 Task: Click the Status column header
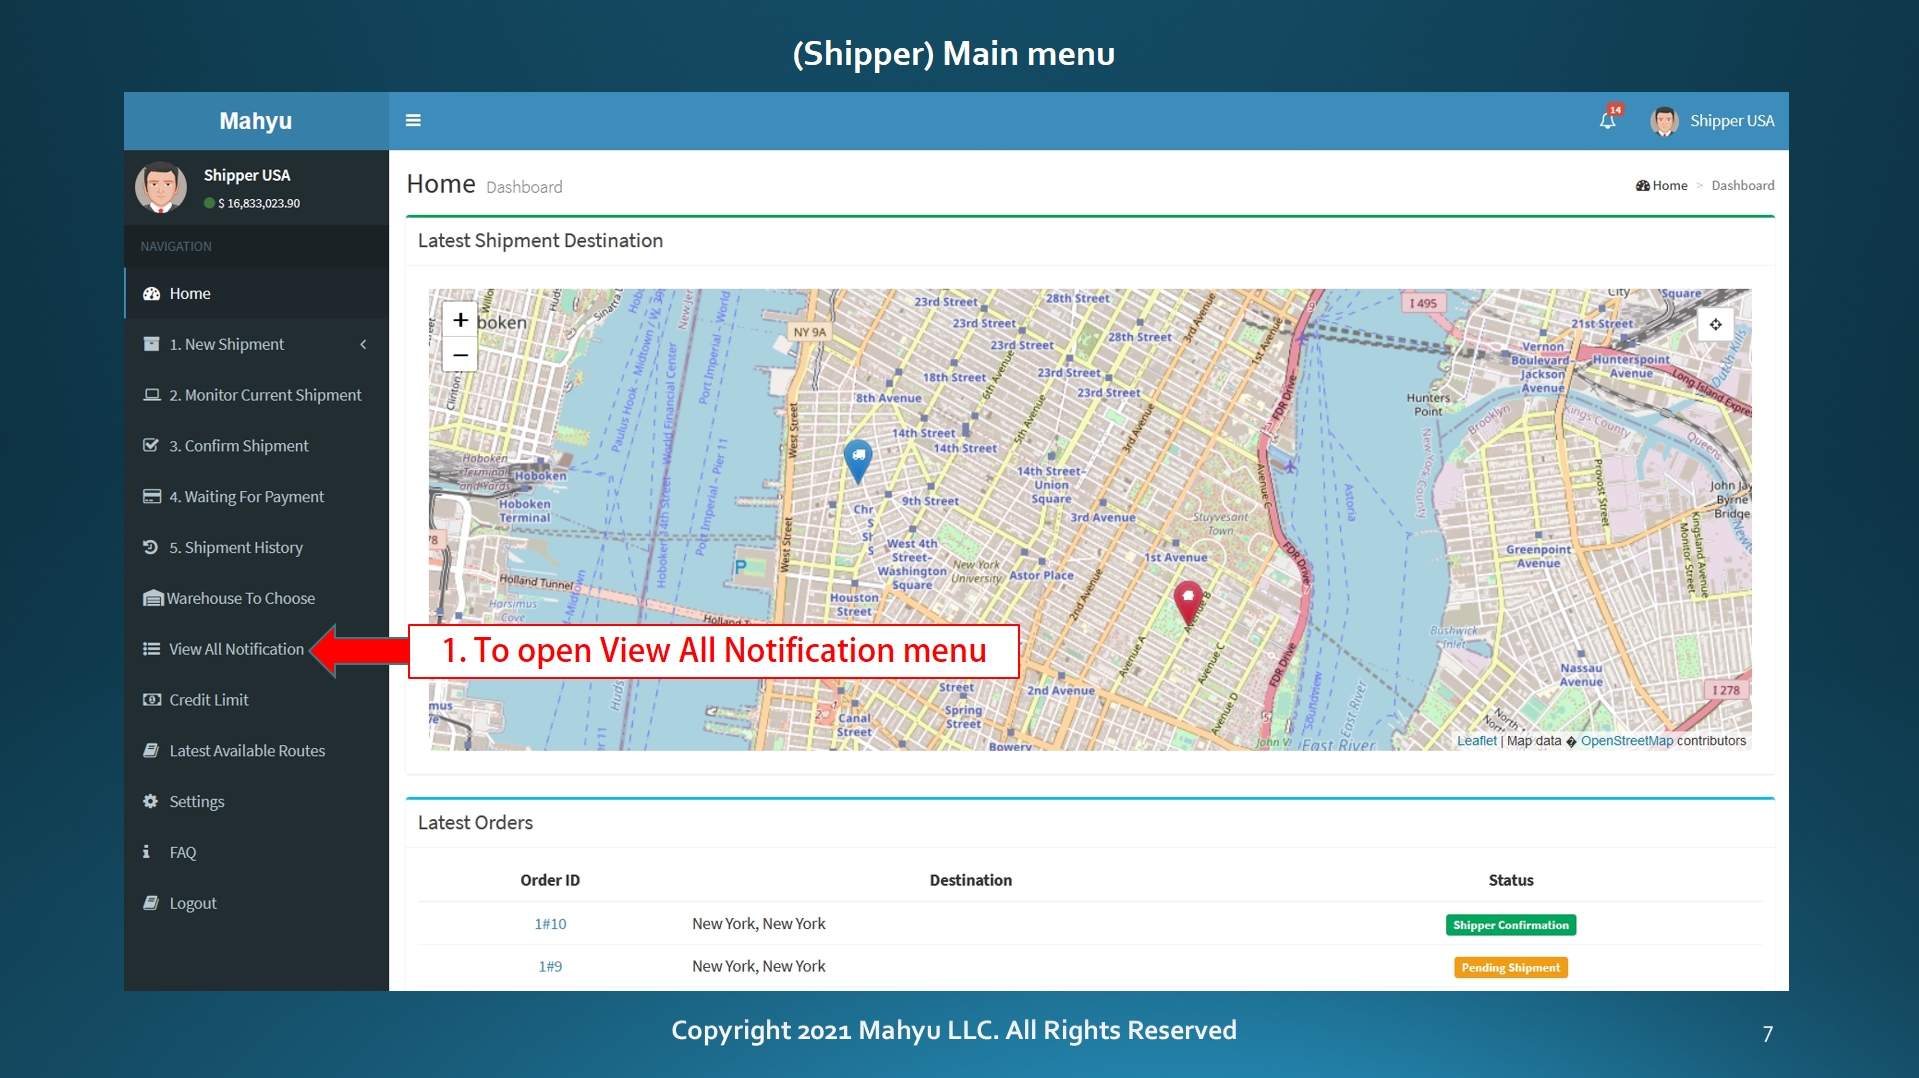(1510, 880)
